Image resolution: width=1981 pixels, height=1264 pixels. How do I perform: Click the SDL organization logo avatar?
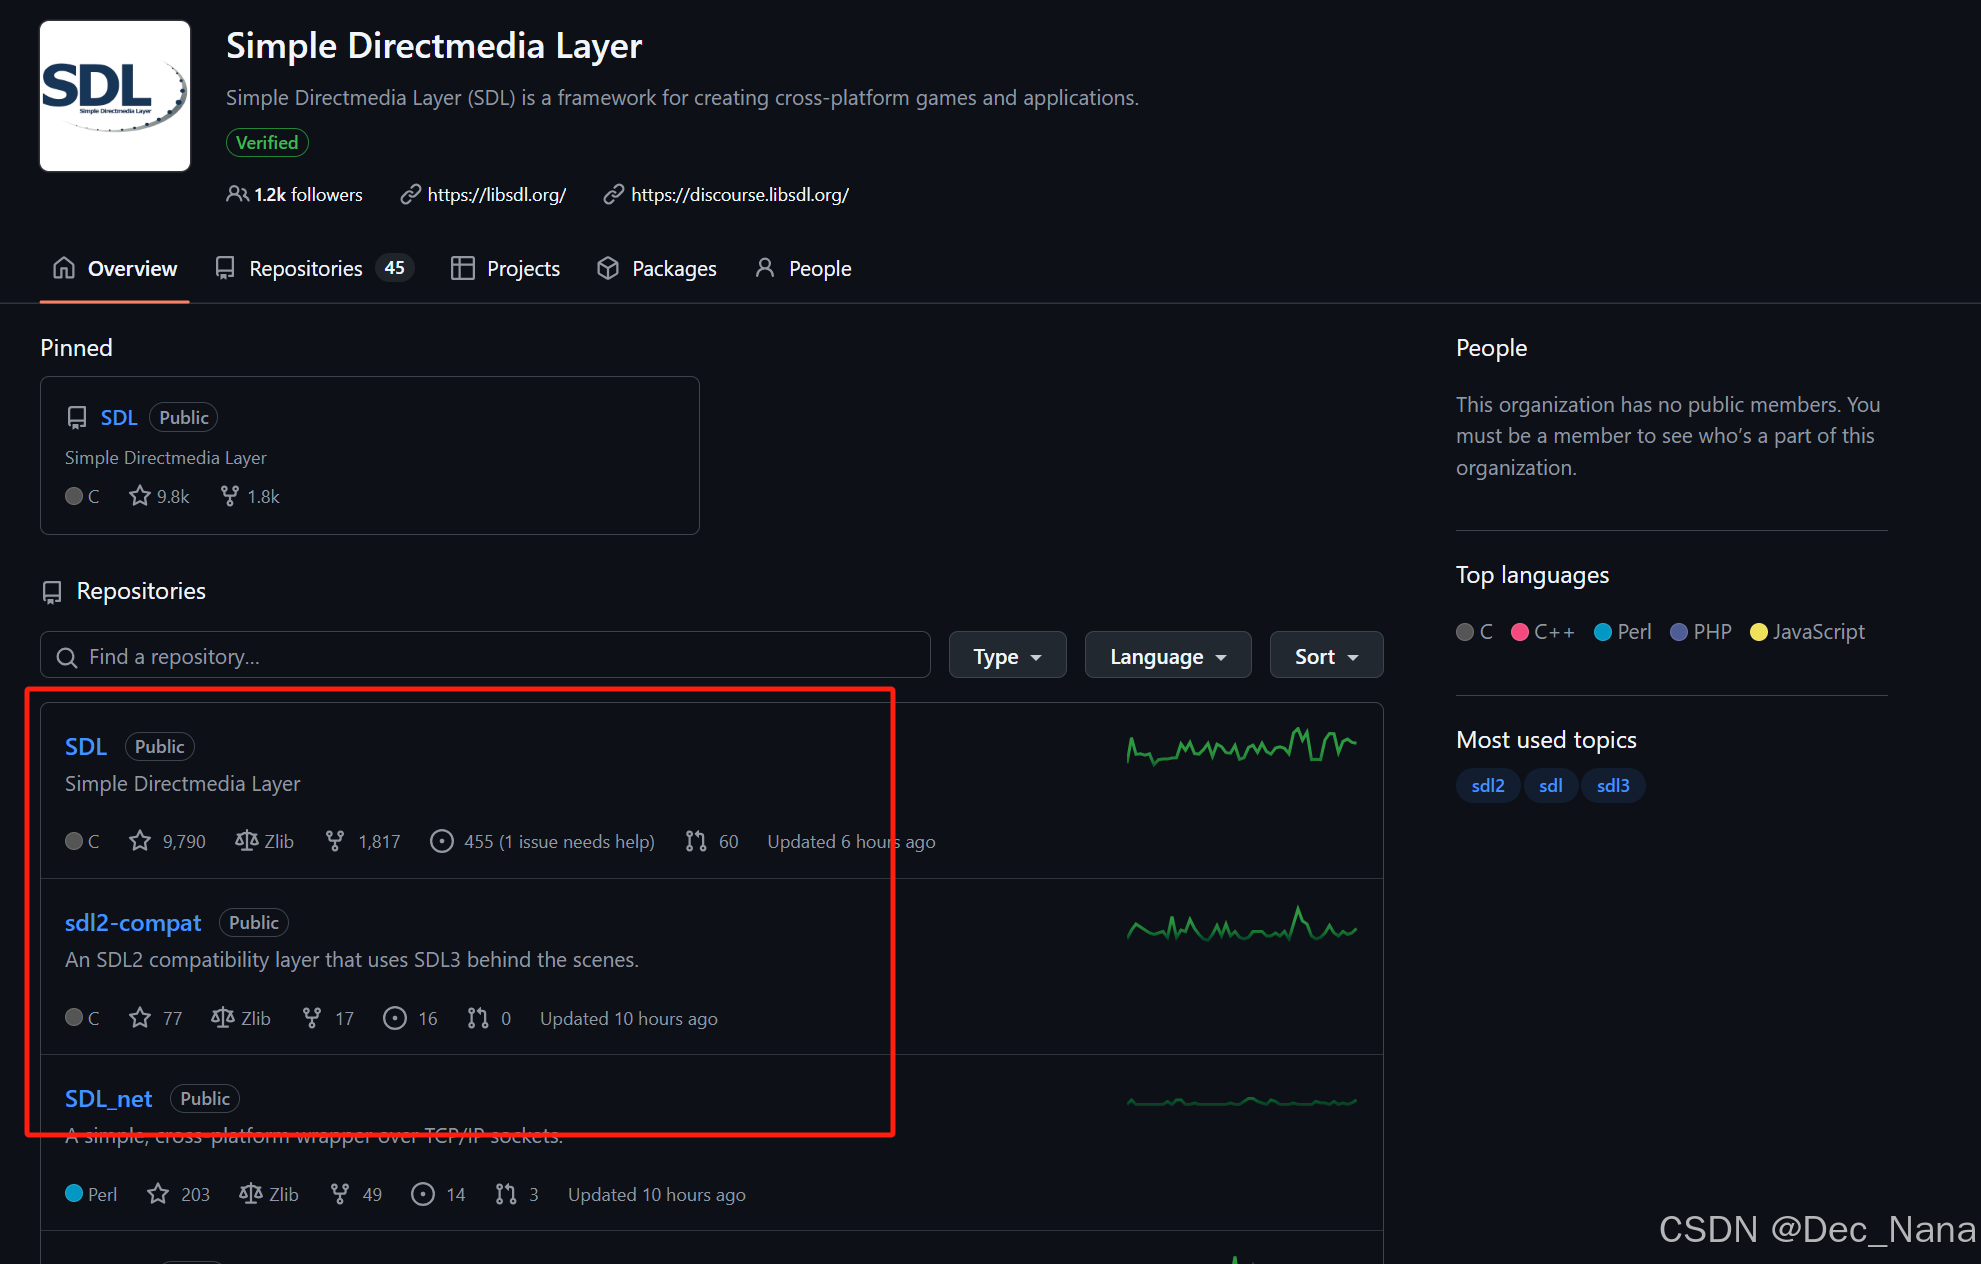[x=115, y=96]
